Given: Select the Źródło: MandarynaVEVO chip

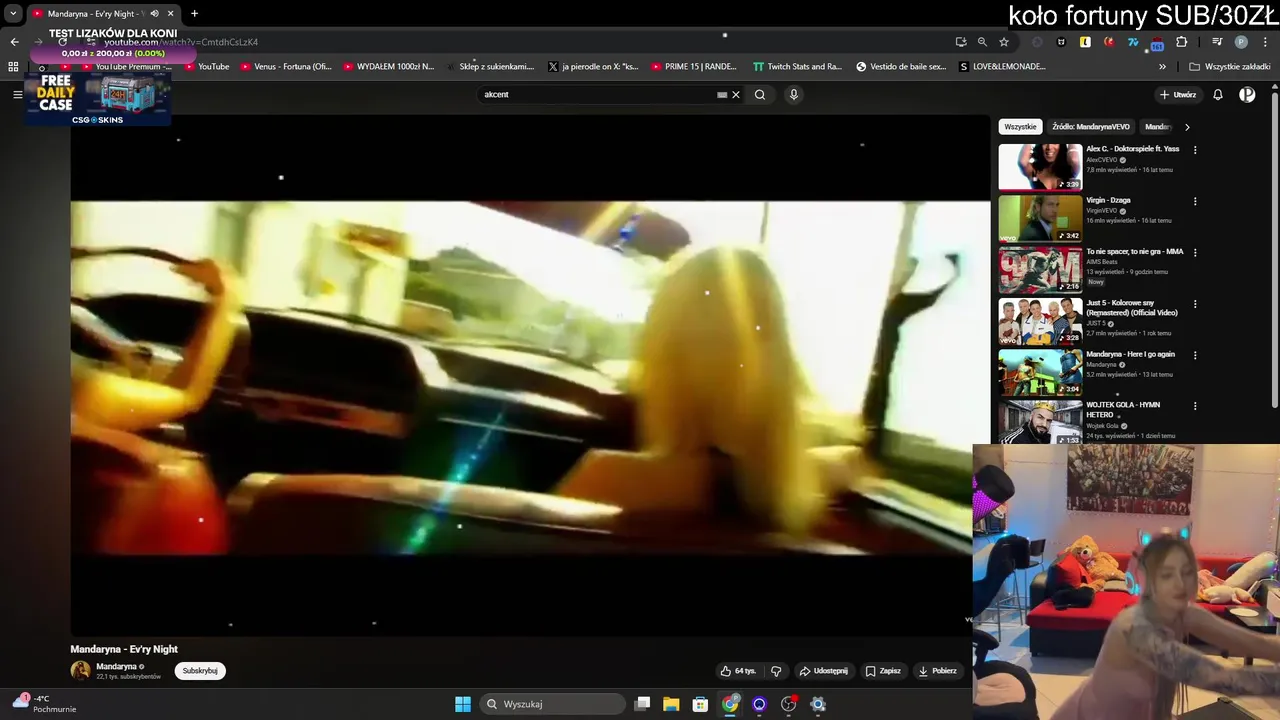Looking at the screenshot, I should 1091,127.
